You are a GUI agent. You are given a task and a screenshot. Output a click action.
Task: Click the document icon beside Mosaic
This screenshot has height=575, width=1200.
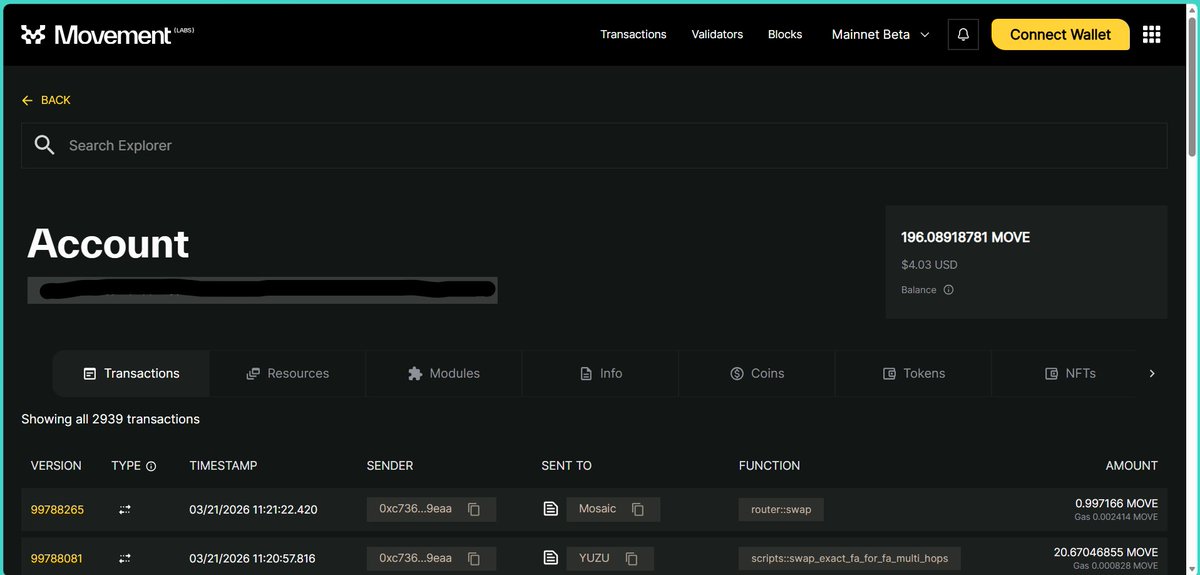(550, 509)
